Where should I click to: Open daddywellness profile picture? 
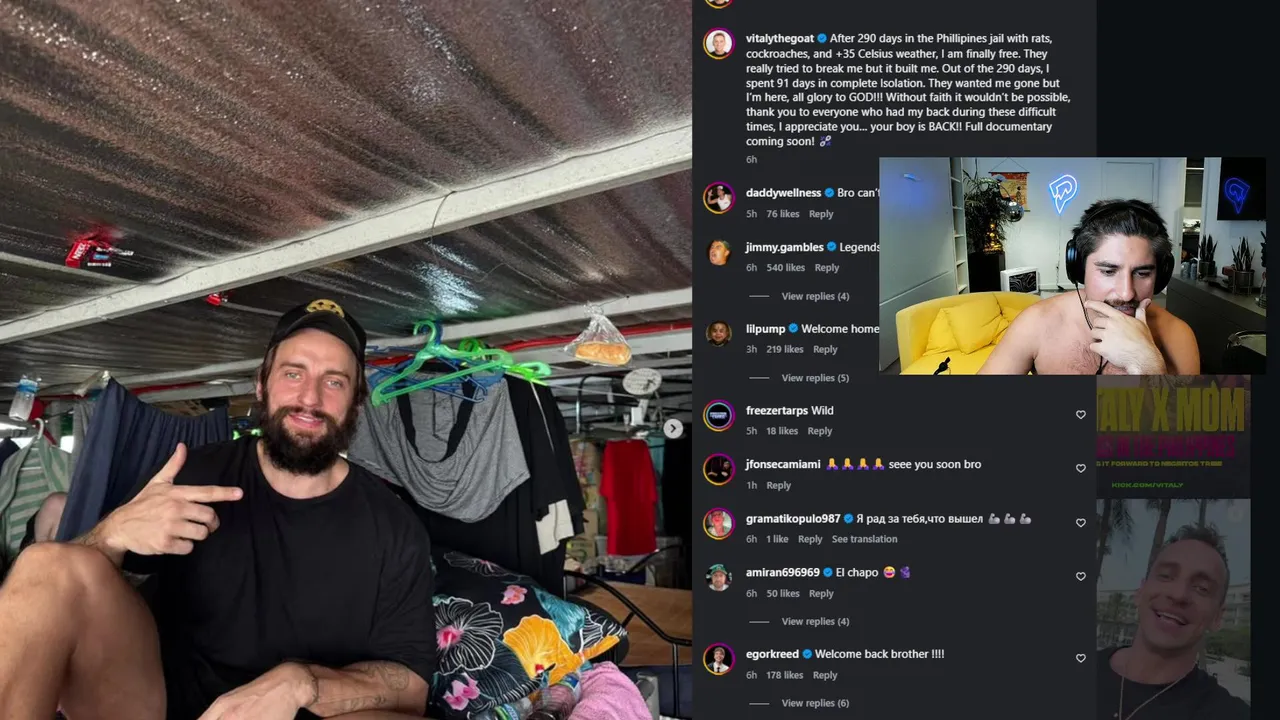pyautogui.click(x=718, y=198)
